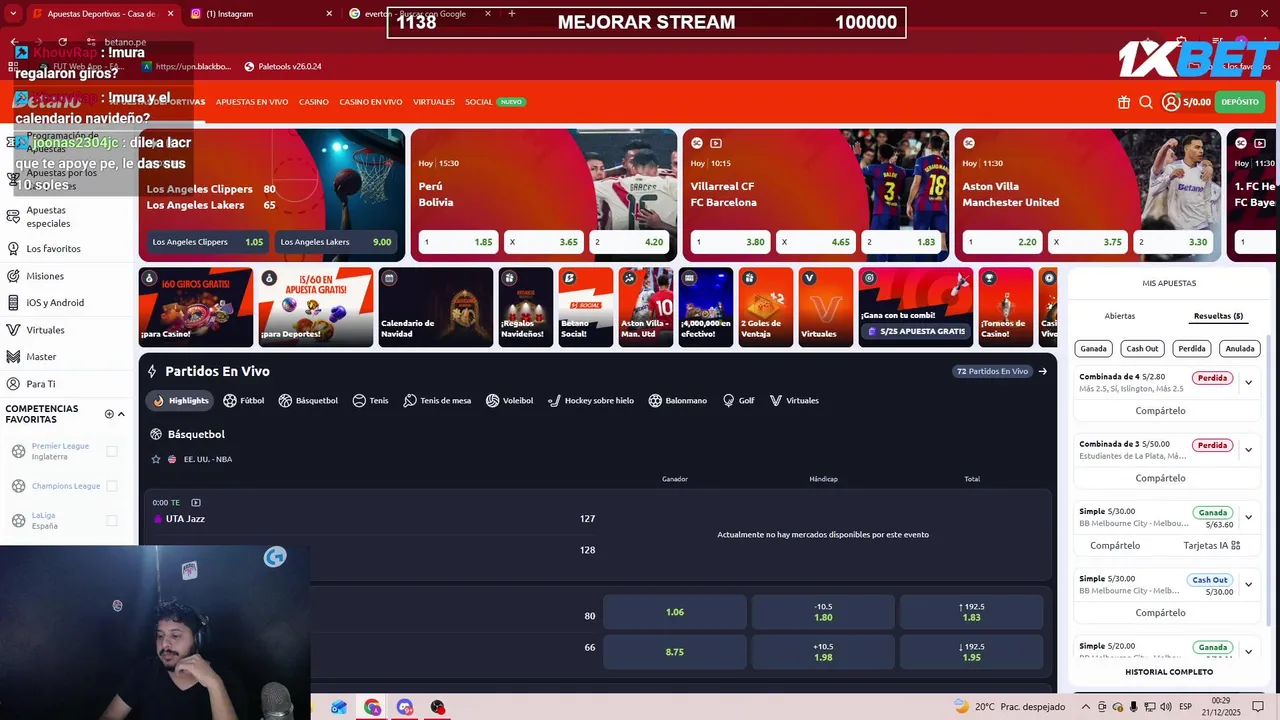The height and width of the screenshot is (720, 1280).
Task: Open the Misiones sidebar icon
Action: click(x=14, y=276)
